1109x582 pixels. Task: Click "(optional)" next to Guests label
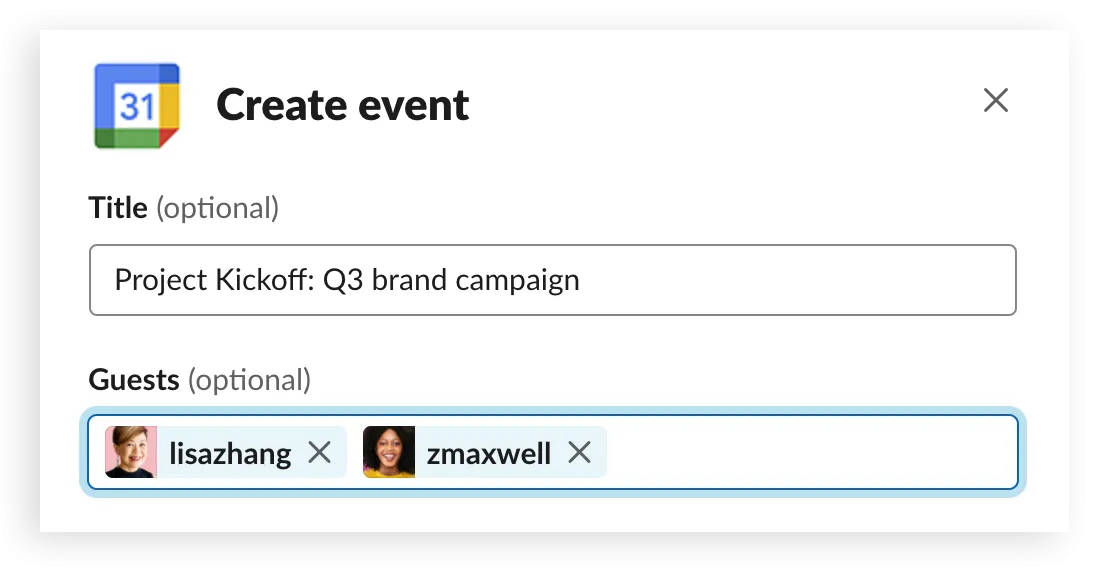250,380
